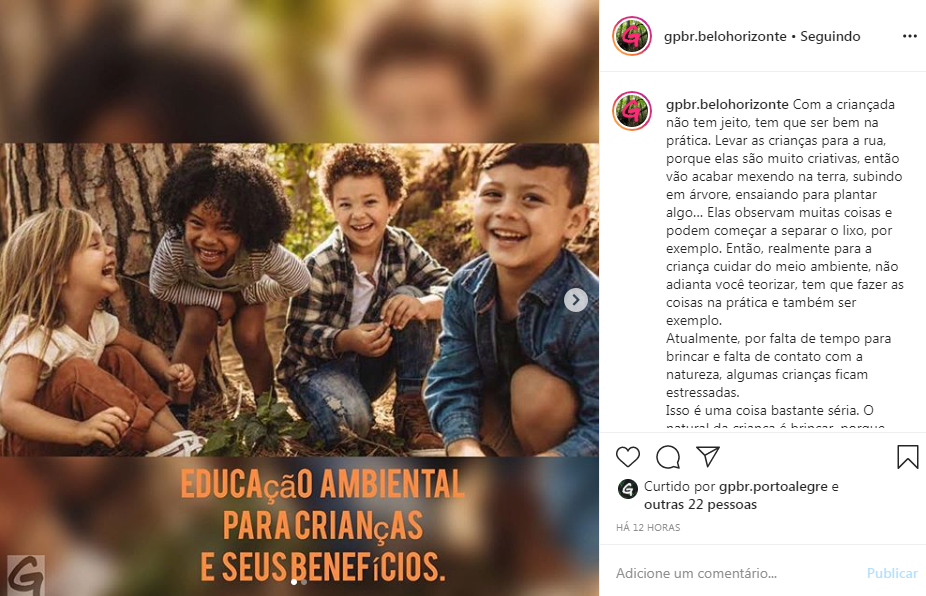Open the HÁ 12 HORAS timestamp

648,527
